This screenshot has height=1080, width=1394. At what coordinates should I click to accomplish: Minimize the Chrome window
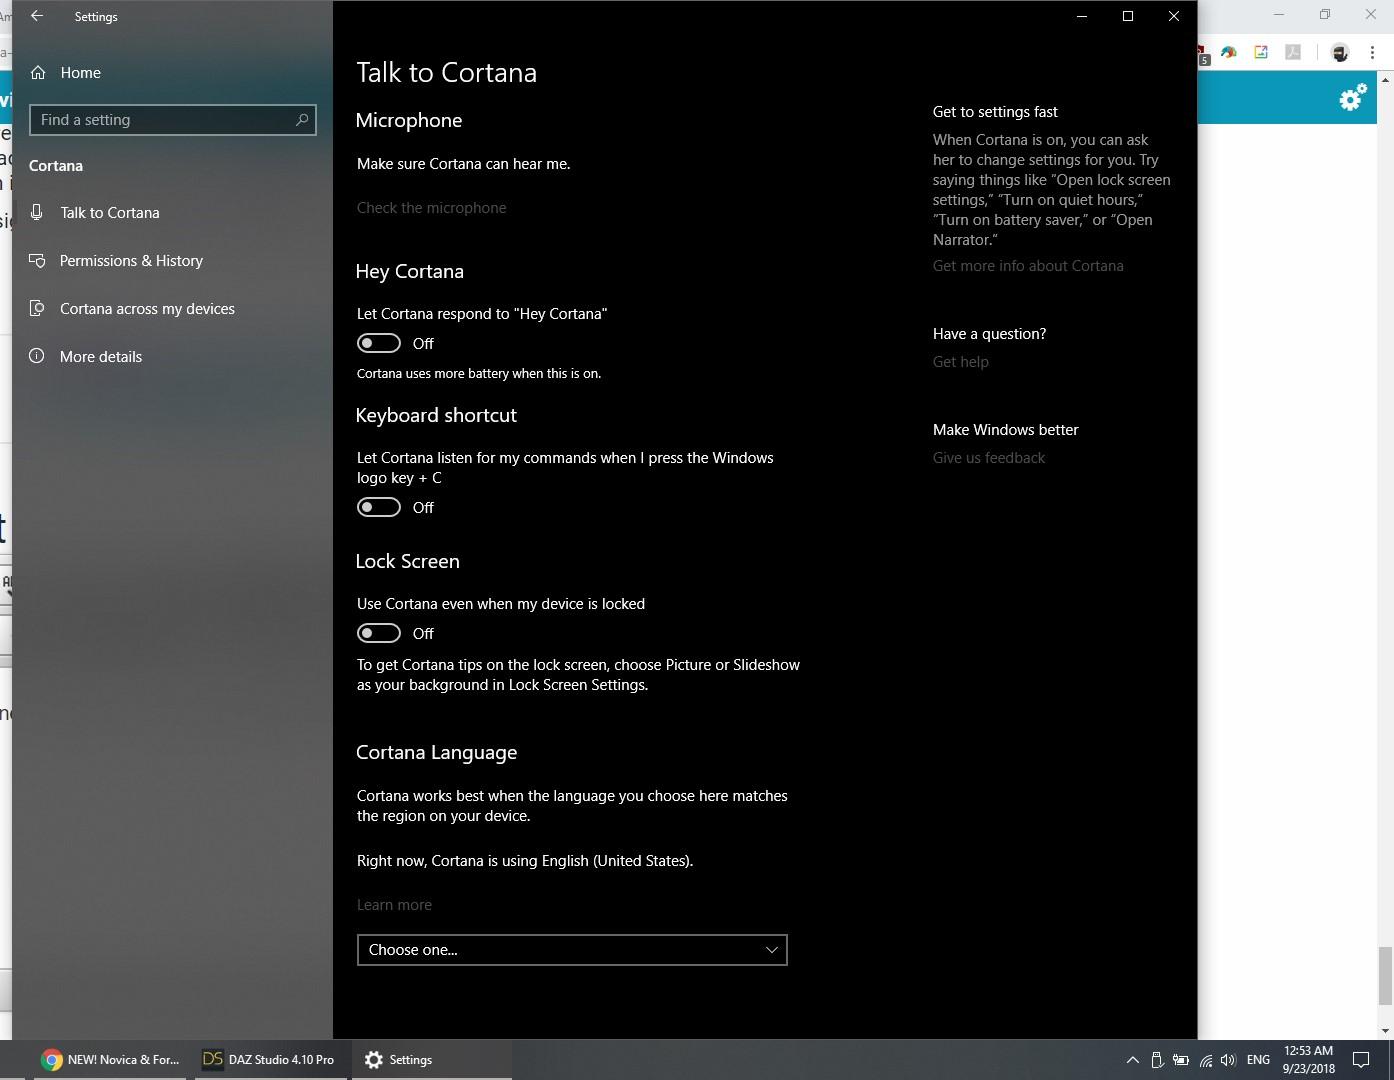pyautogui.click(x=1279, y=15)
